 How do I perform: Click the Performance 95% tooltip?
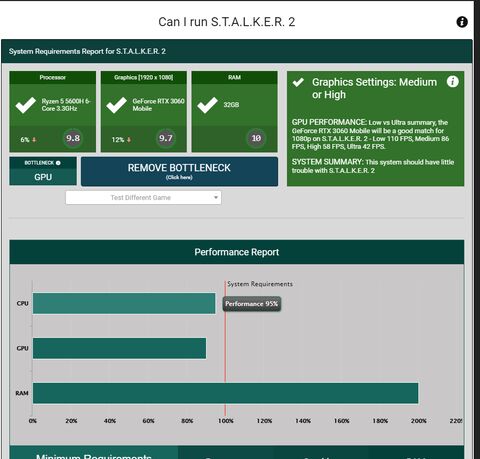tap(252, 304)
